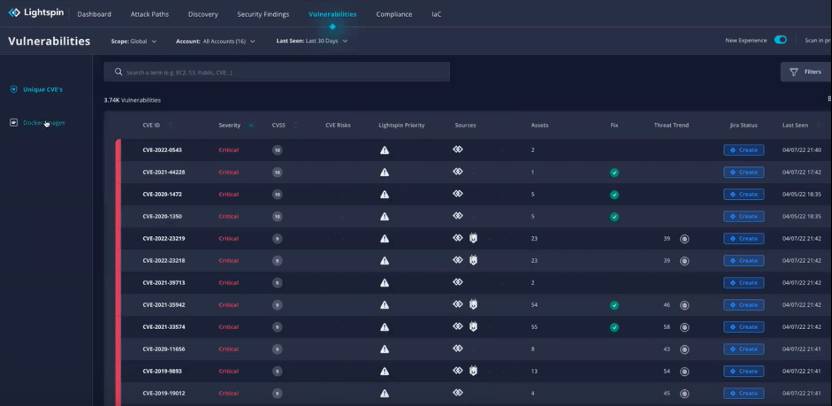832x406 pixels.
Task: Click the Unique CVE's shield icon
Action: [14, 89]
